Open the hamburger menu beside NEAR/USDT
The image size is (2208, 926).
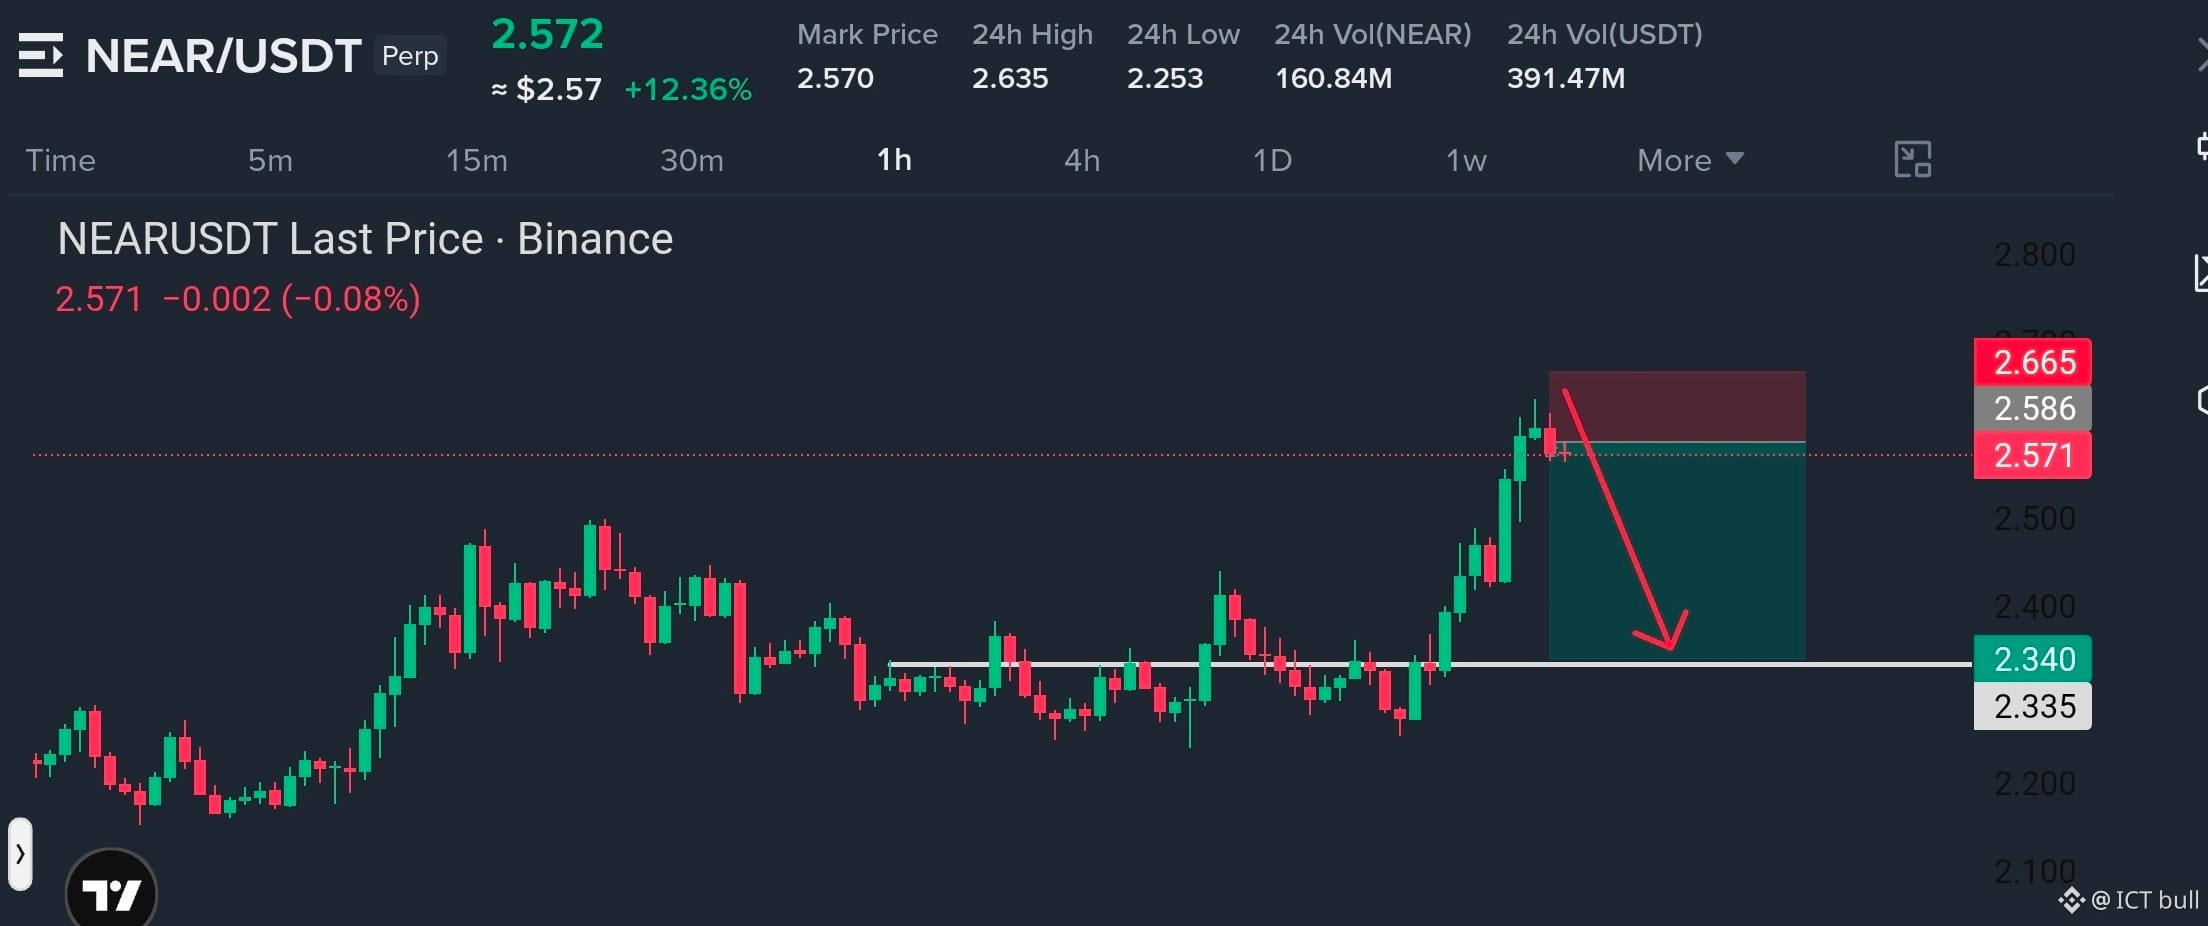coord(41,55)
